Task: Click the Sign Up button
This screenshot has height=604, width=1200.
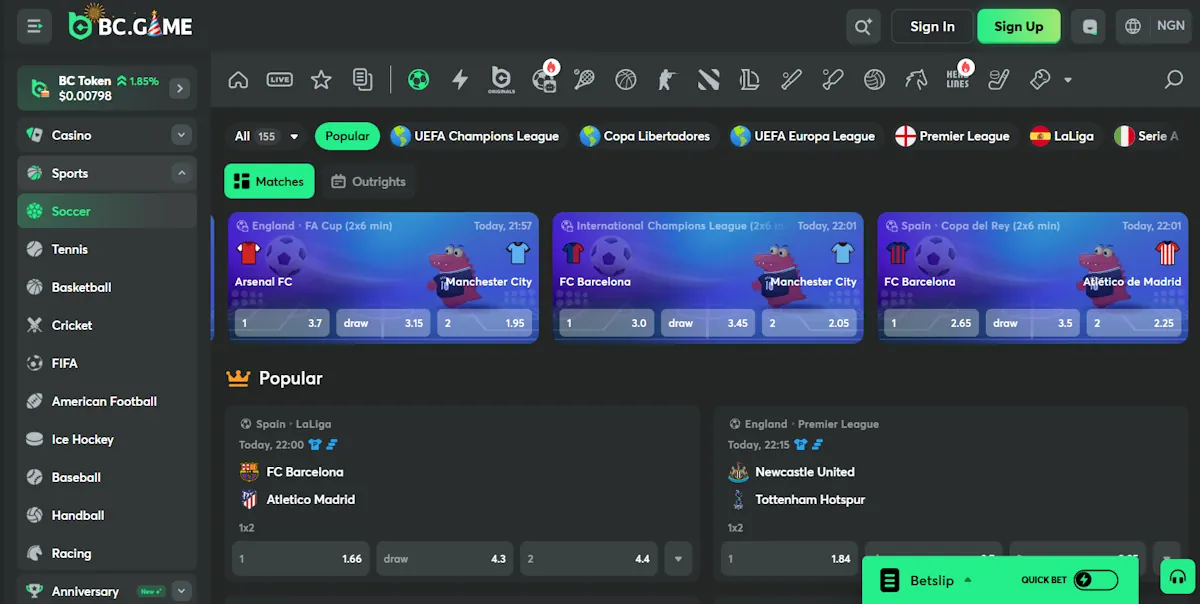Action: tap(1018, 27)
